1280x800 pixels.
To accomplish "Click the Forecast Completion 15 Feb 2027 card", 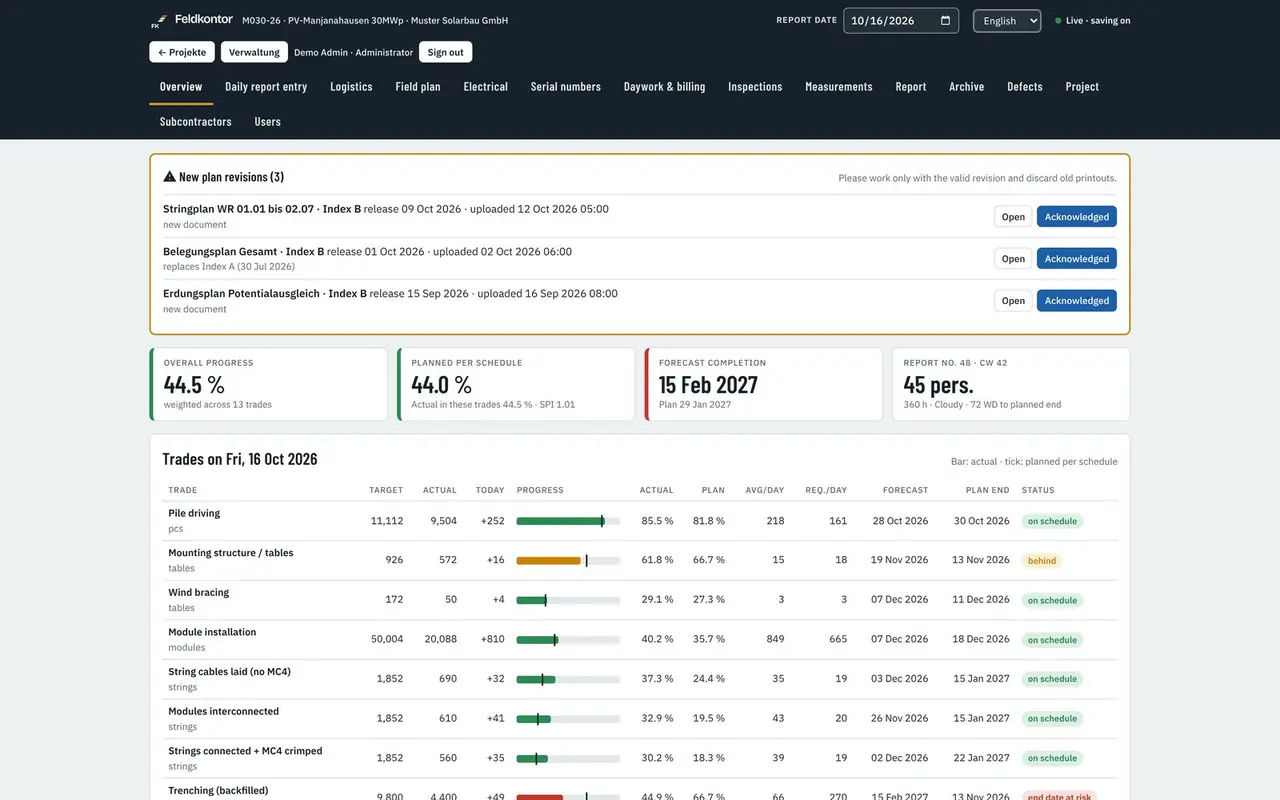I will click(x=763, y=384).
